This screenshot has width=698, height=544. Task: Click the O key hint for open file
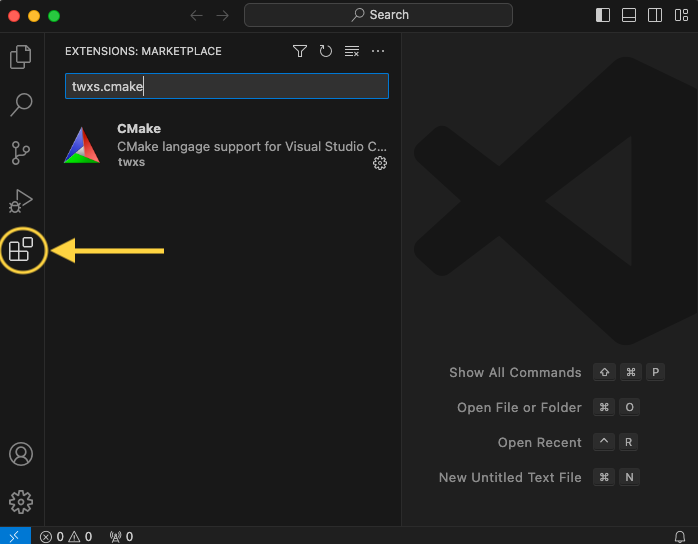pyautogui.click(x=629, y=407)
